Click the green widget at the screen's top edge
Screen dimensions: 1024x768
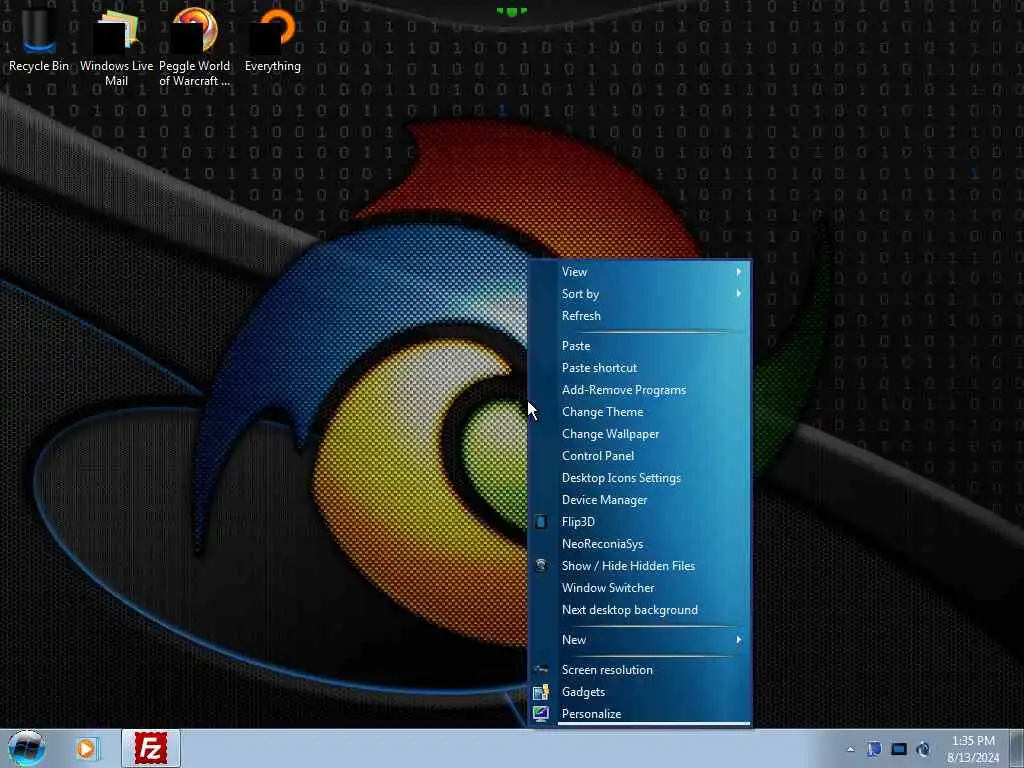pos(511,10)
